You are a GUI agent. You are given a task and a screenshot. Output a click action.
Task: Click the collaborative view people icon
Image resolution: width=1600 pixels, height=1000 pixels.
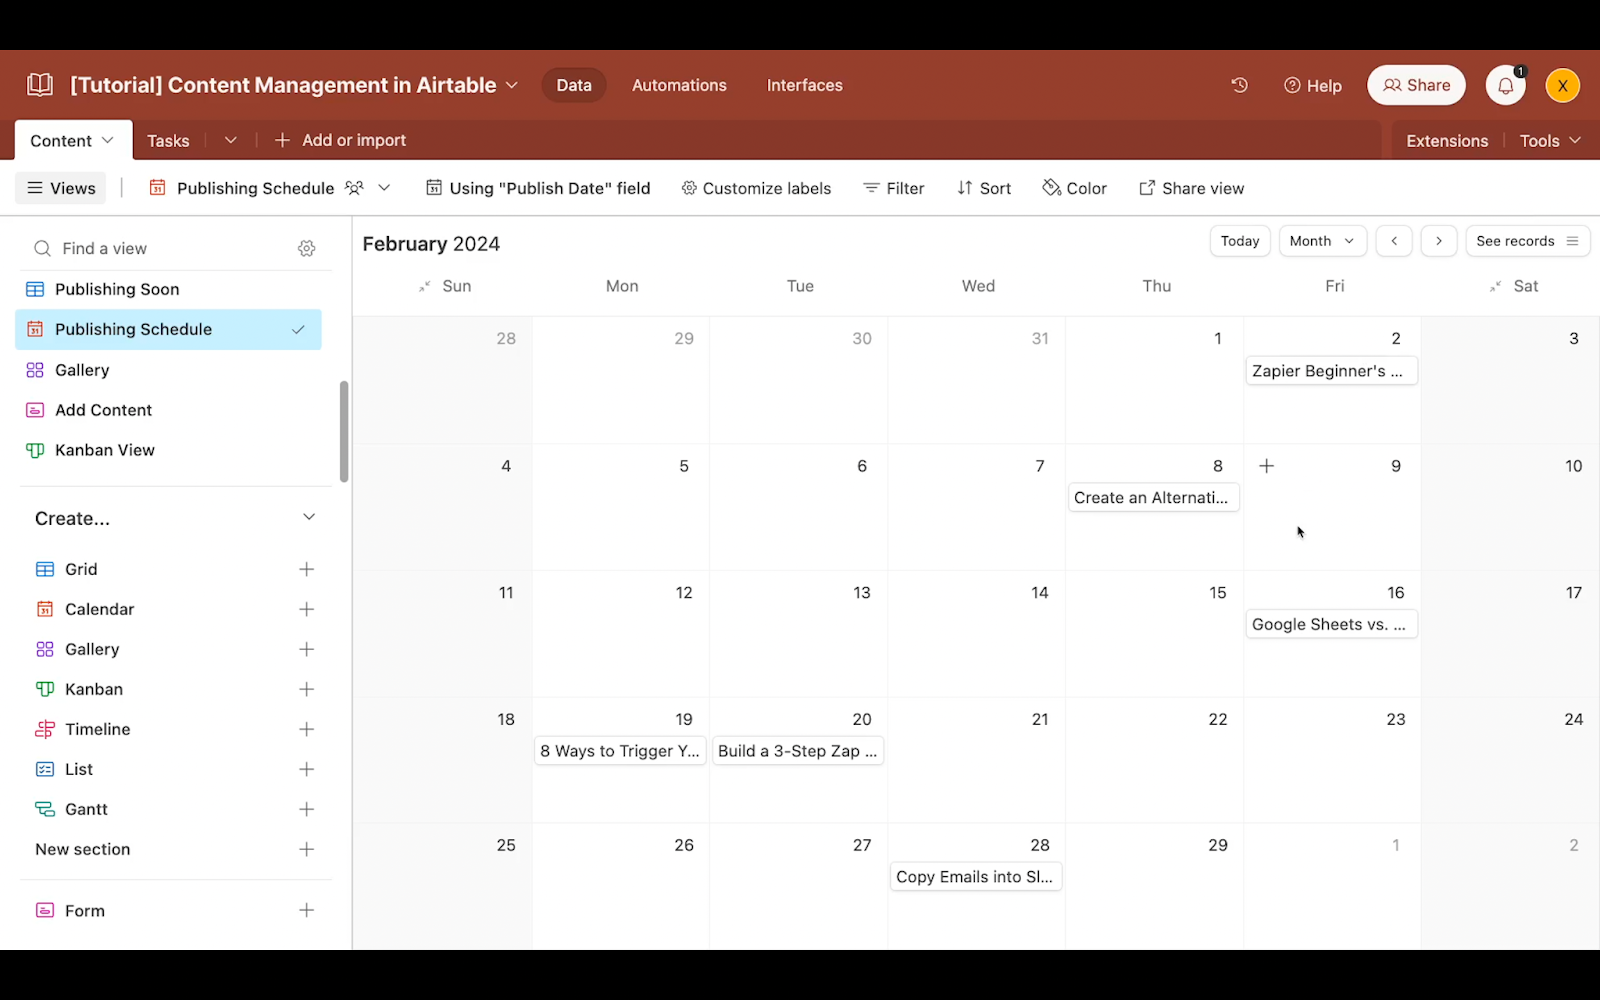click(354, 188)
